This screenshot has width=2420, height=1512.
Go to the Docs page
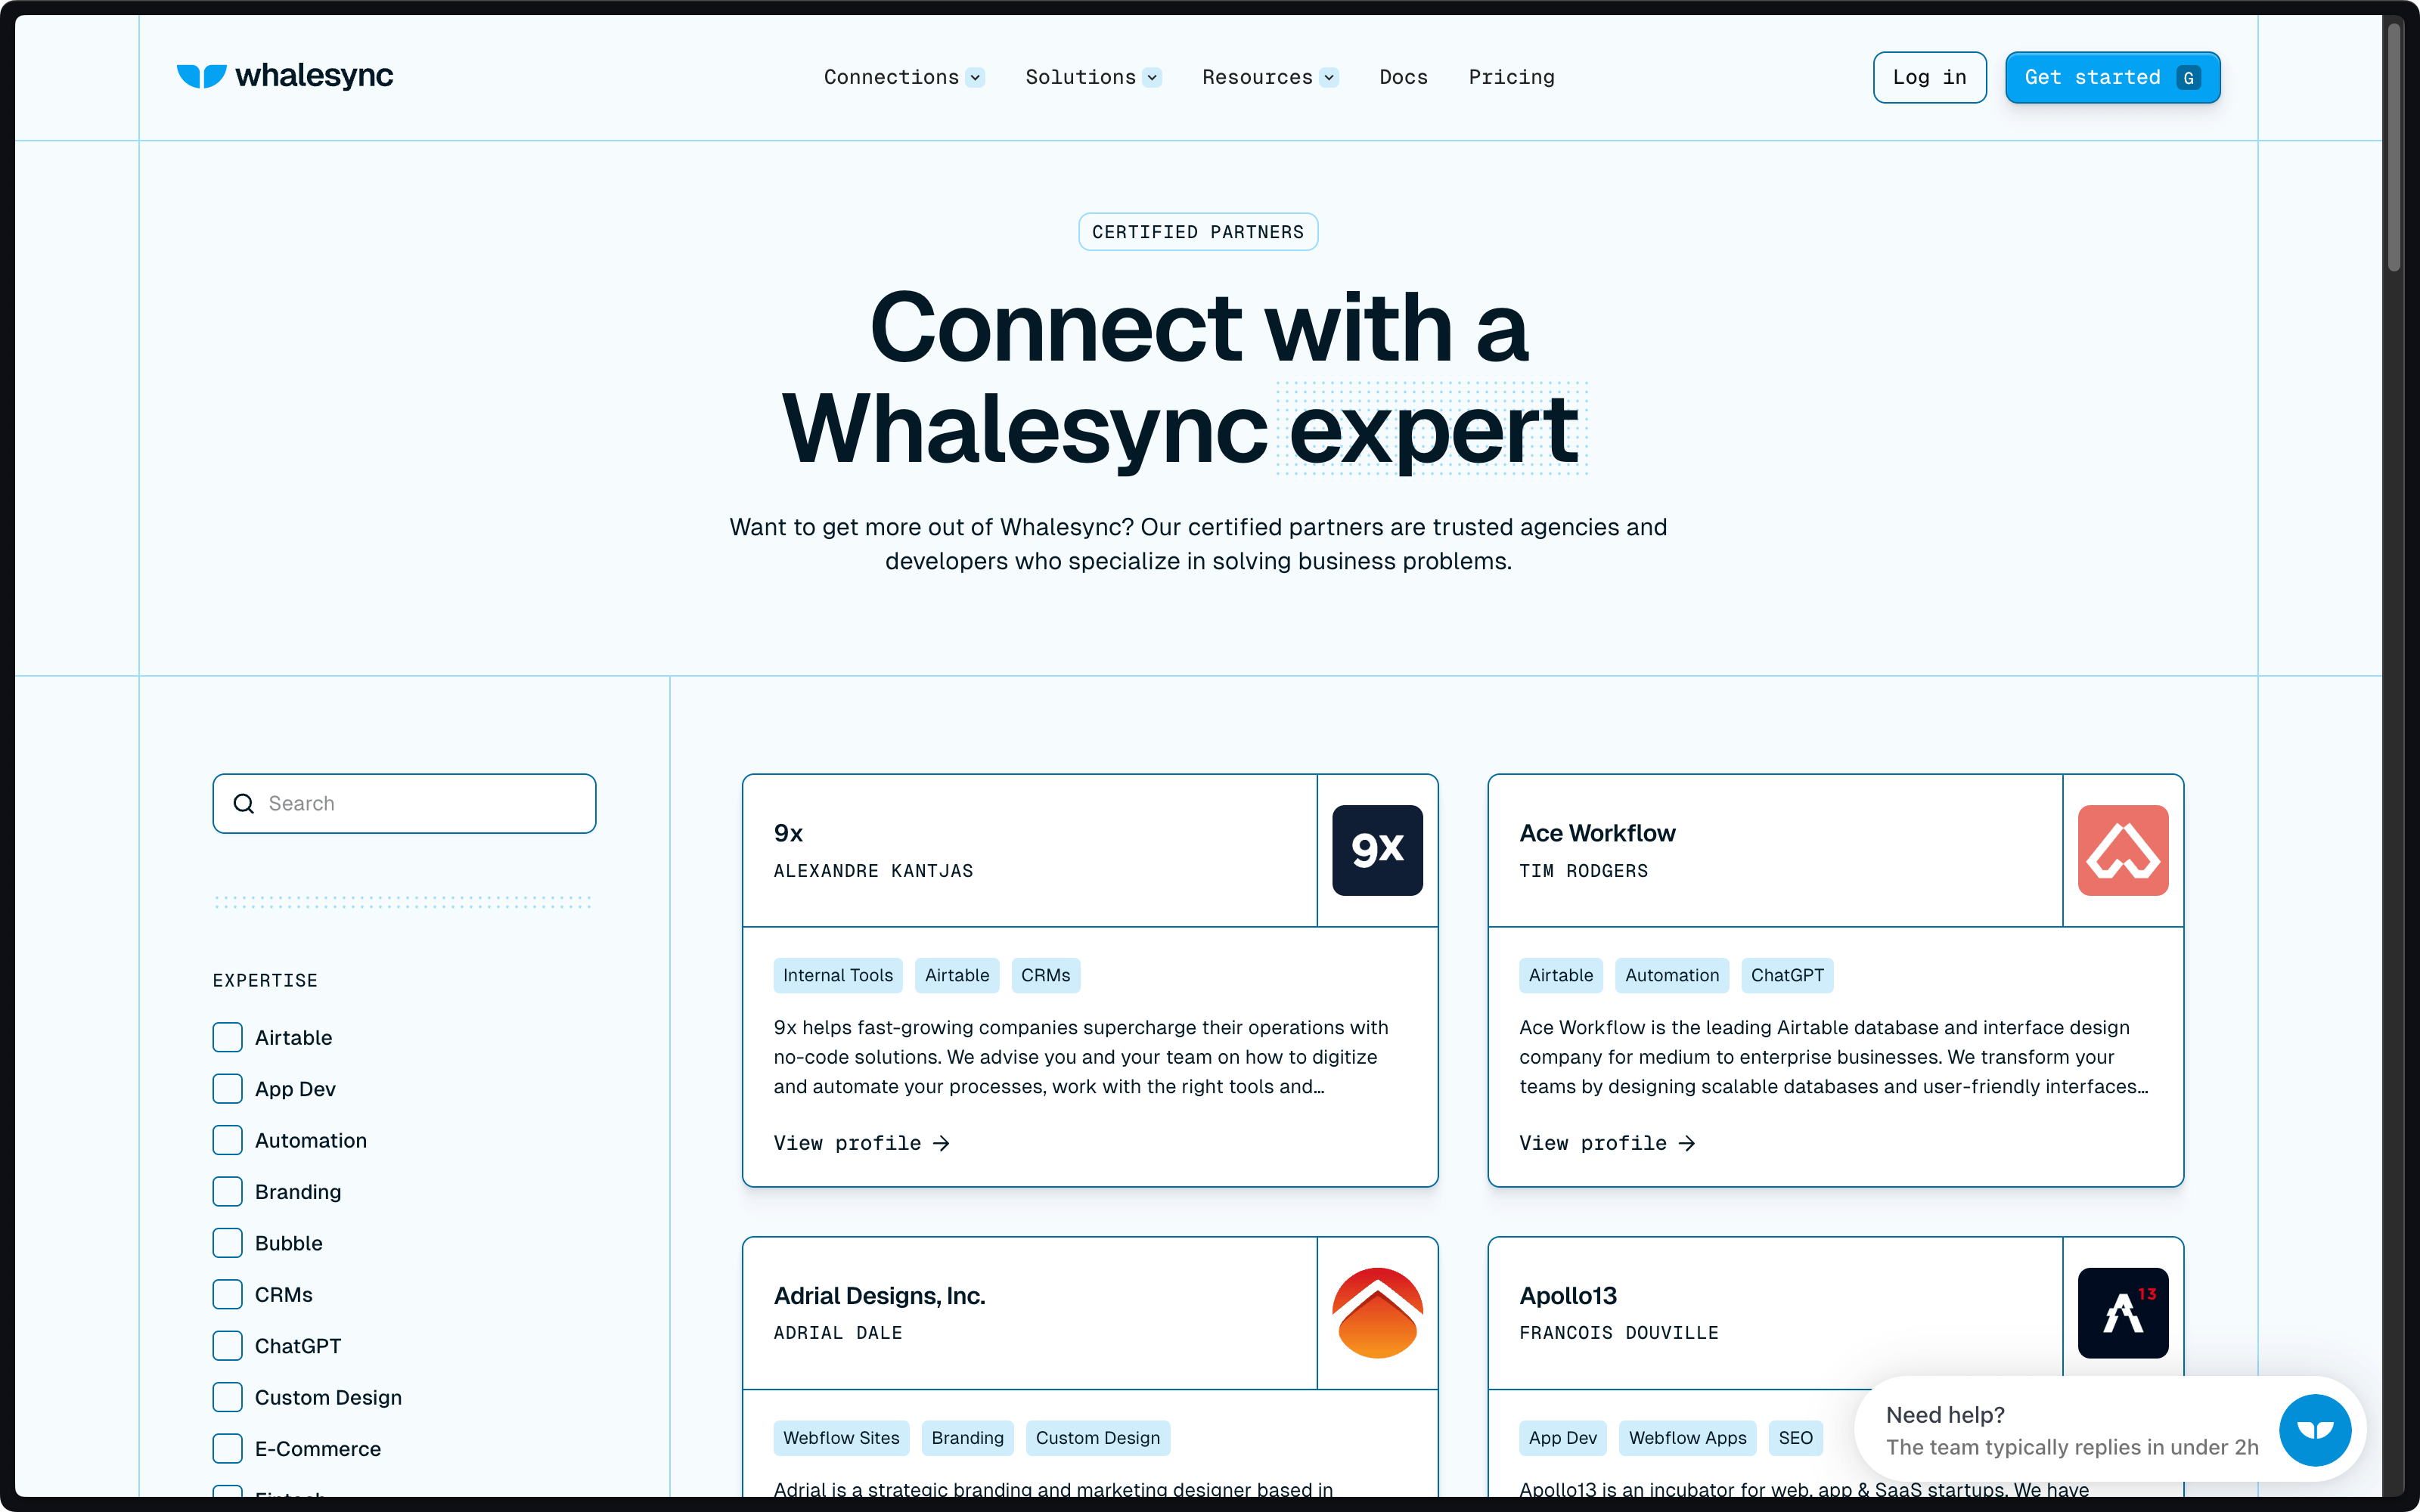(1403, 77)
